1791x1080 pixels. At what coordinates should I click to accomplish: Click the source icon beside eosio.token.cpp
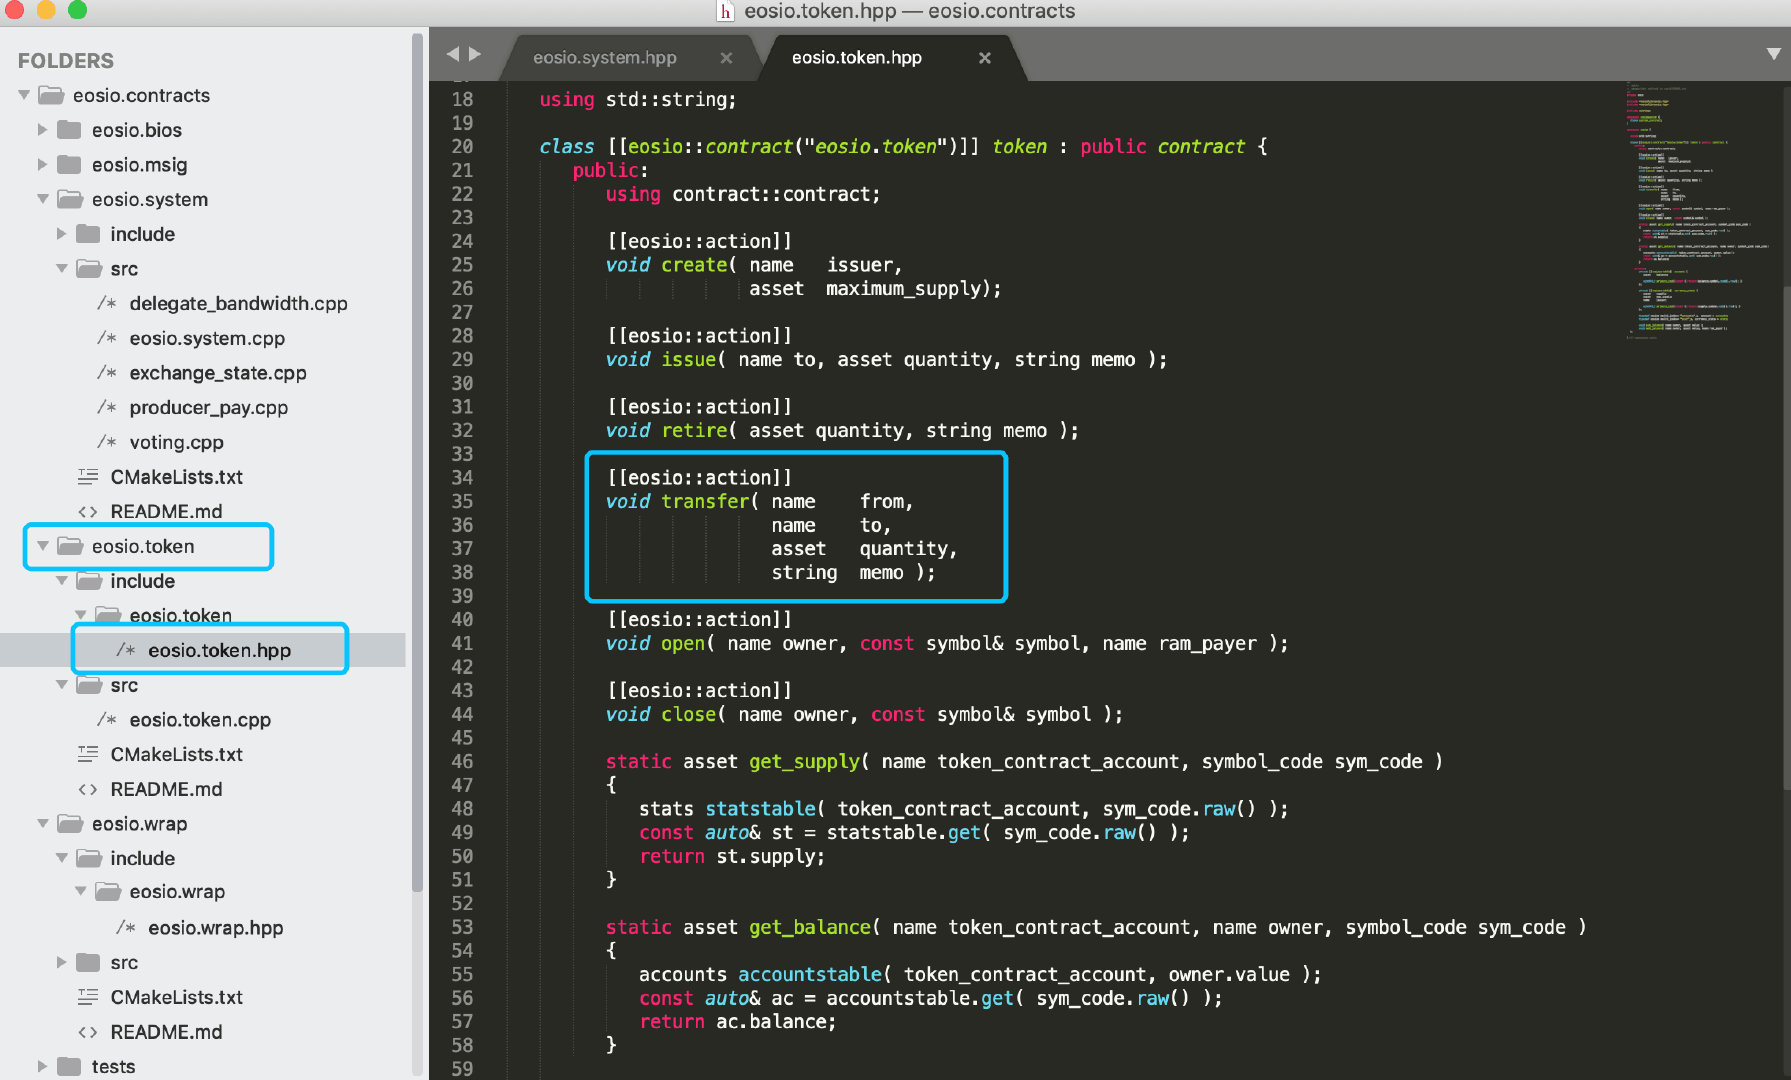point(107,719)
